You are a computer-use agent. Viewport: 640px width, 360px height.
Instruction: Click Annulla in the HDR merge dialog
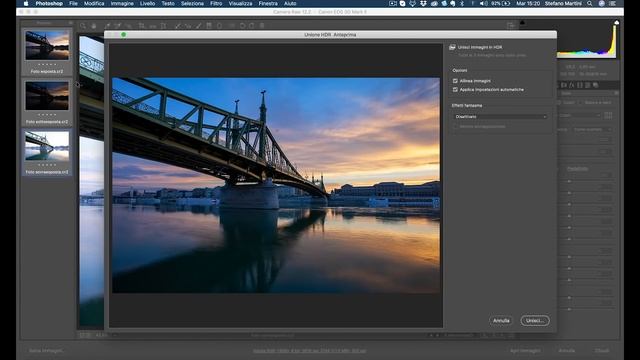pos(501,320)
